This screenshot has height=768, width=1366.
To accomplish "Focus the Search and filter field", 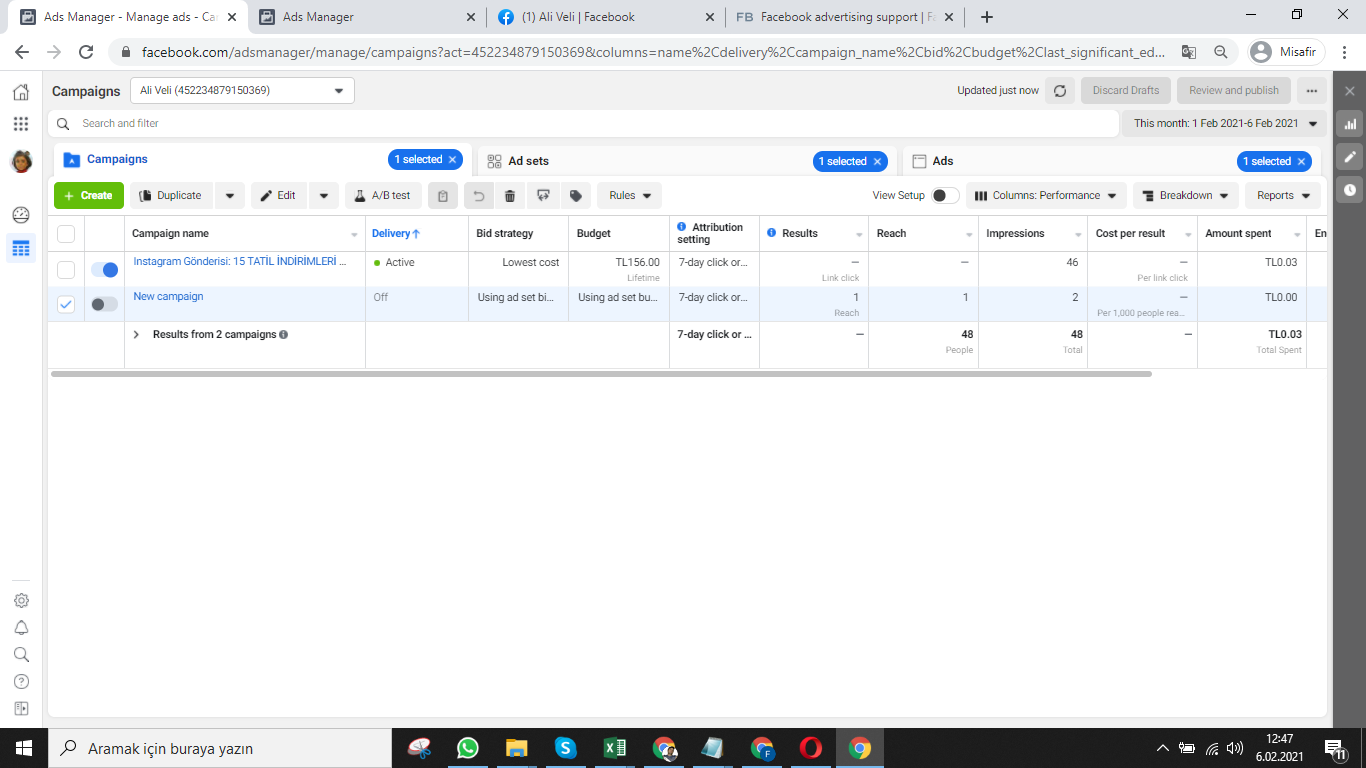I will [583, 124].
